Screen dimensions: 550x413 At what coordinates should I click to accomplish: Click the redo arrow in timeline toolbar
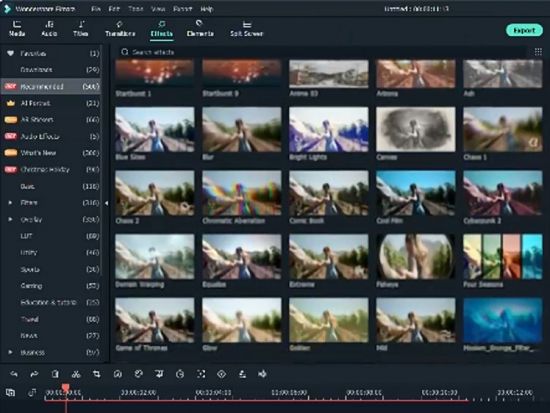click(x=34, y=374)
